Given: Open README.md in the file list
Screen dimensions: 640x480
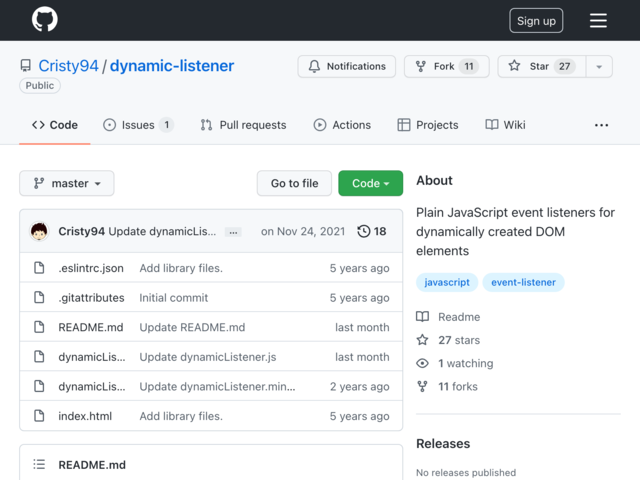Looking at the screenshot, I should [x=91, y=327].
